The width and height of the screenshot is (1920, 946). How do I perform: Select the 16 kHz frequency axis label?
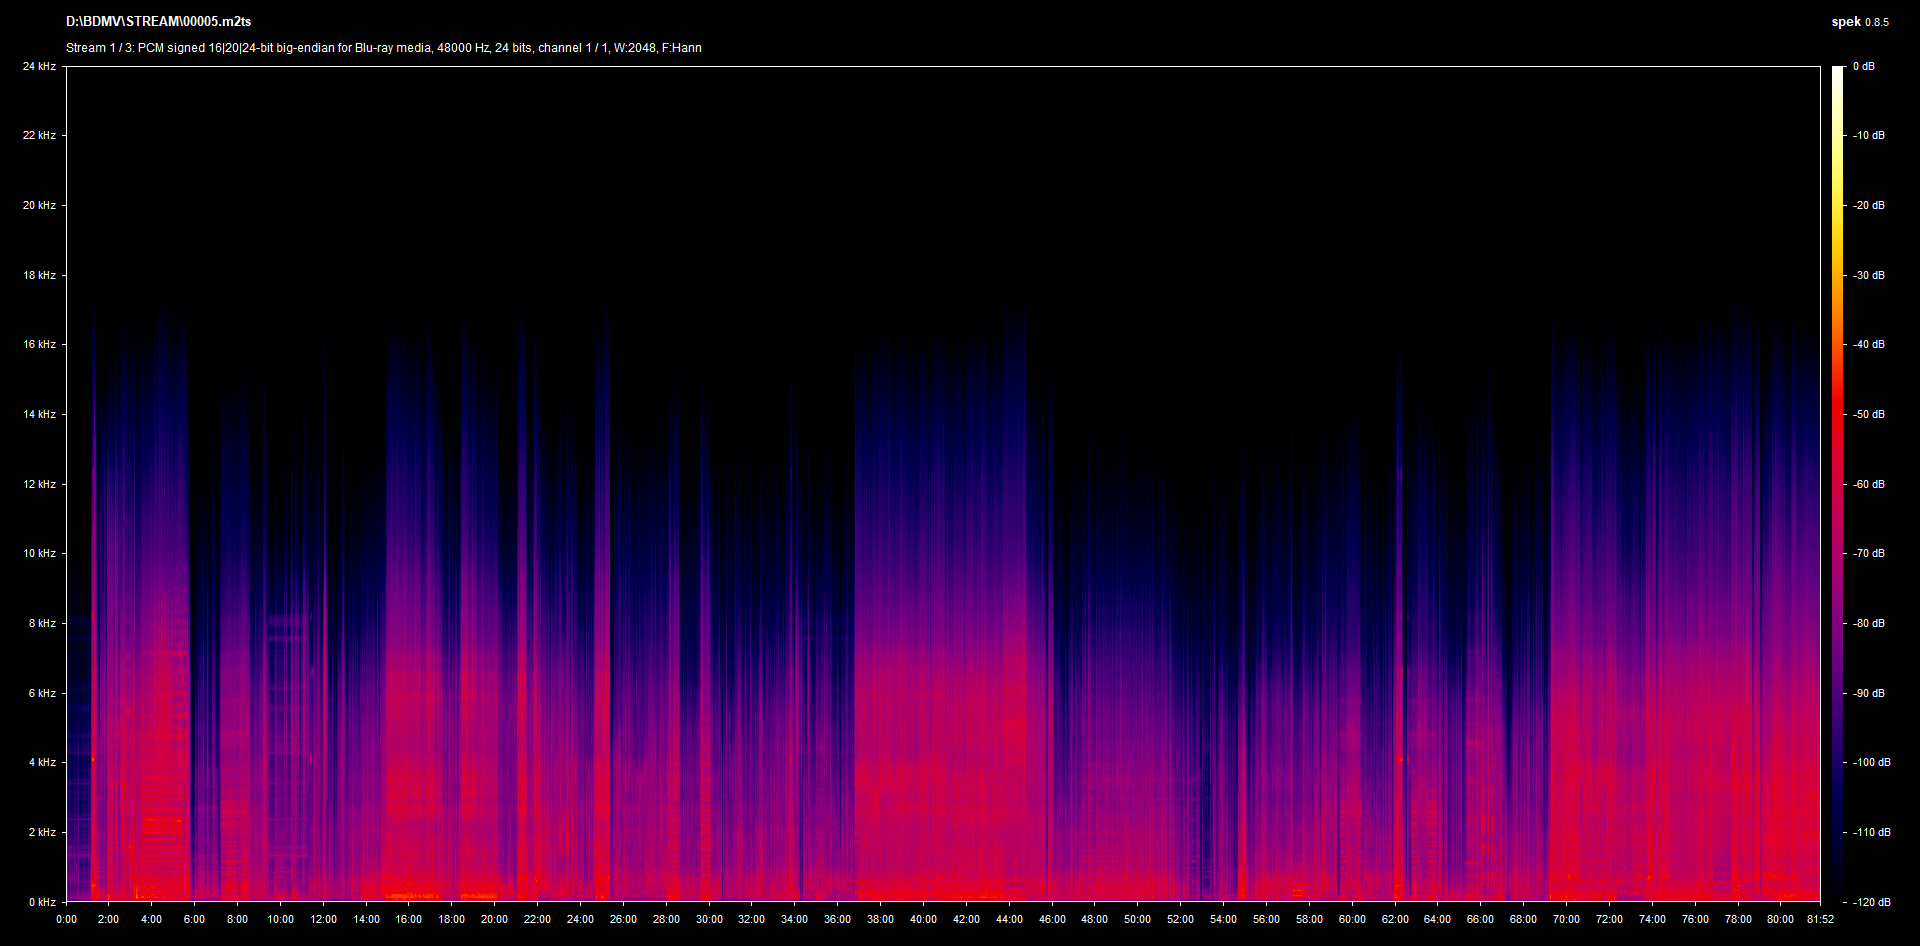pyautogui.click(x=40, y=344)
